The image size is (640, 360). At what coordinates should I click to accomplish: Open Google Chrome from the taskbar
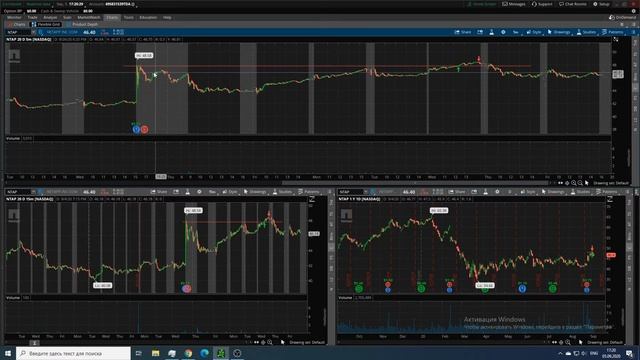point(188,353)
